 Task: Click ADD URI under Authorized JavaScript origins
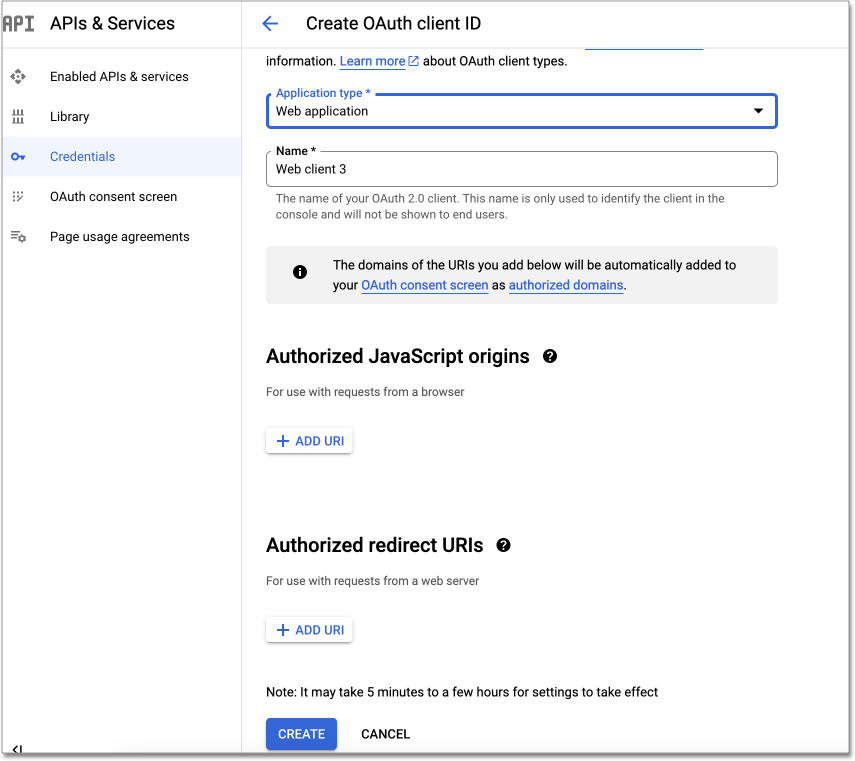click(x=309, y=440)
